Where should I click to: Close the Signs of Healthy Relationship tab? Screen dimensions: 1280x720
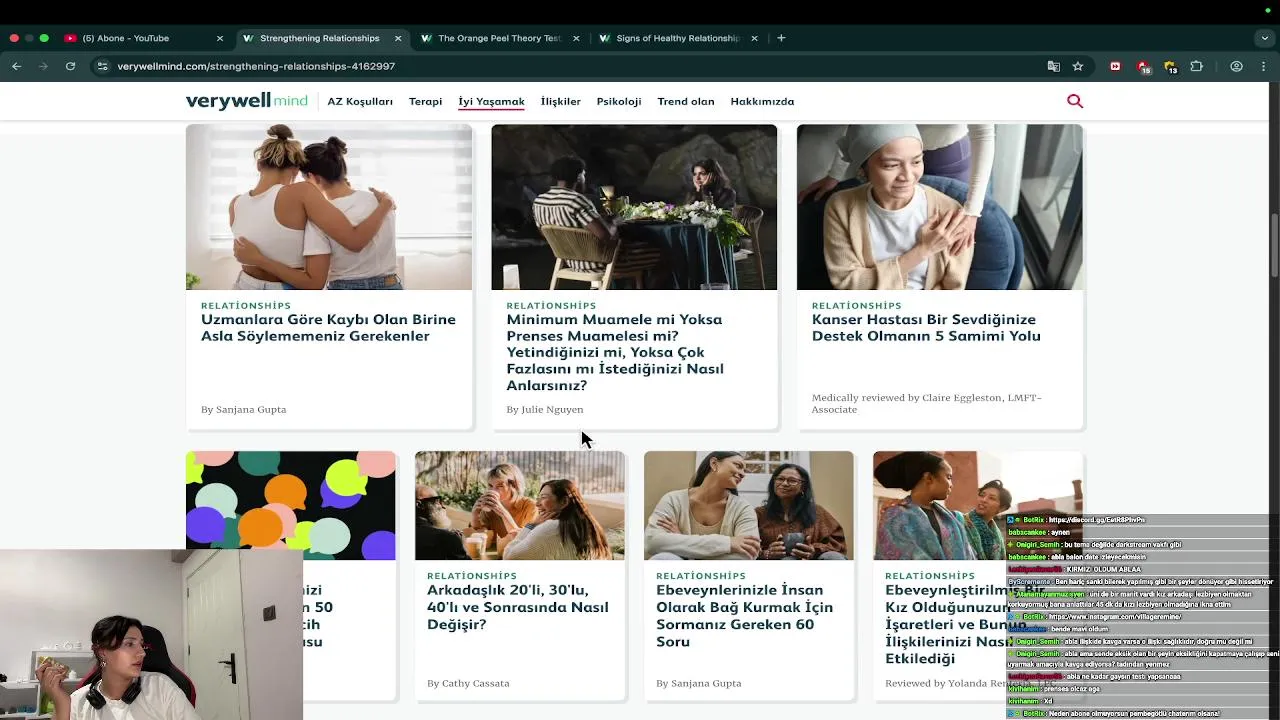point(754,38)
